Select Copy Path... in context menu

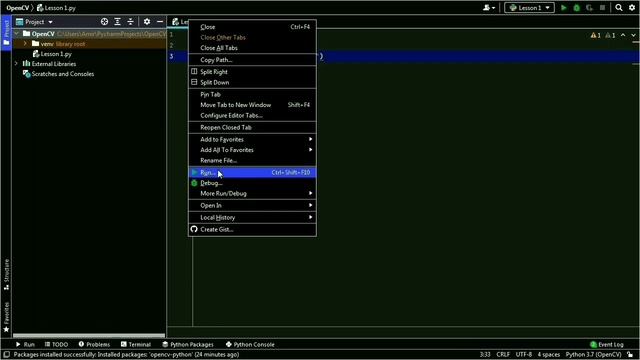pos(252,60)
